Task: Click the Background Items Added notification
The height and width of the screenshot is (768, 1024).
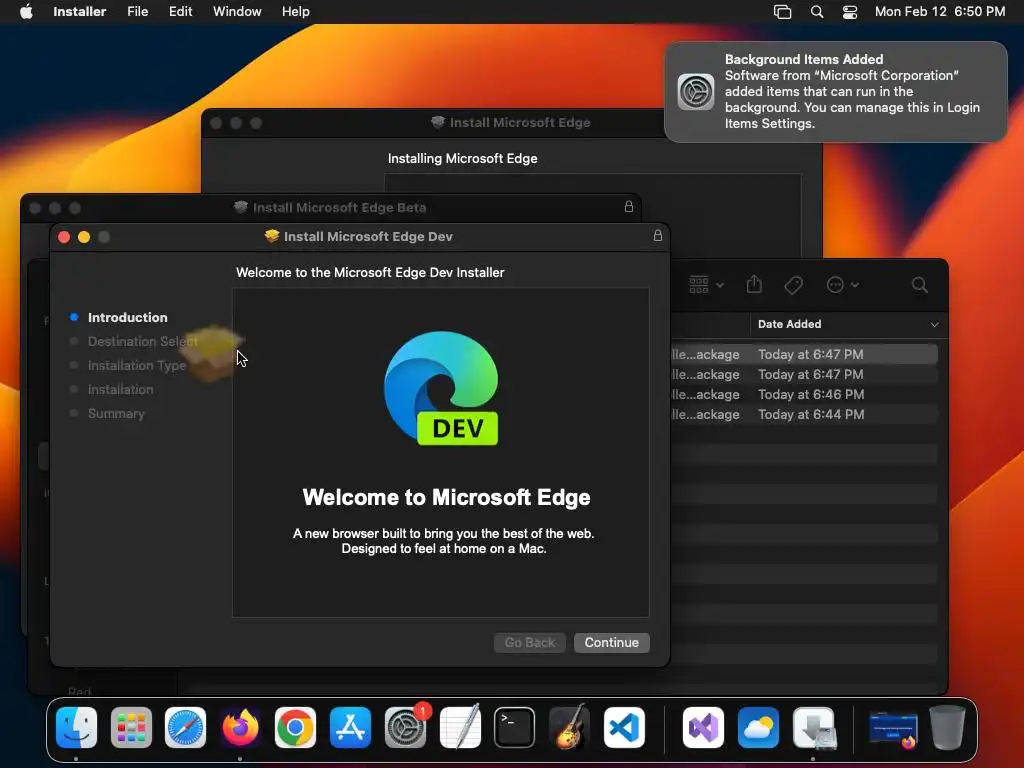Action: 836,91
